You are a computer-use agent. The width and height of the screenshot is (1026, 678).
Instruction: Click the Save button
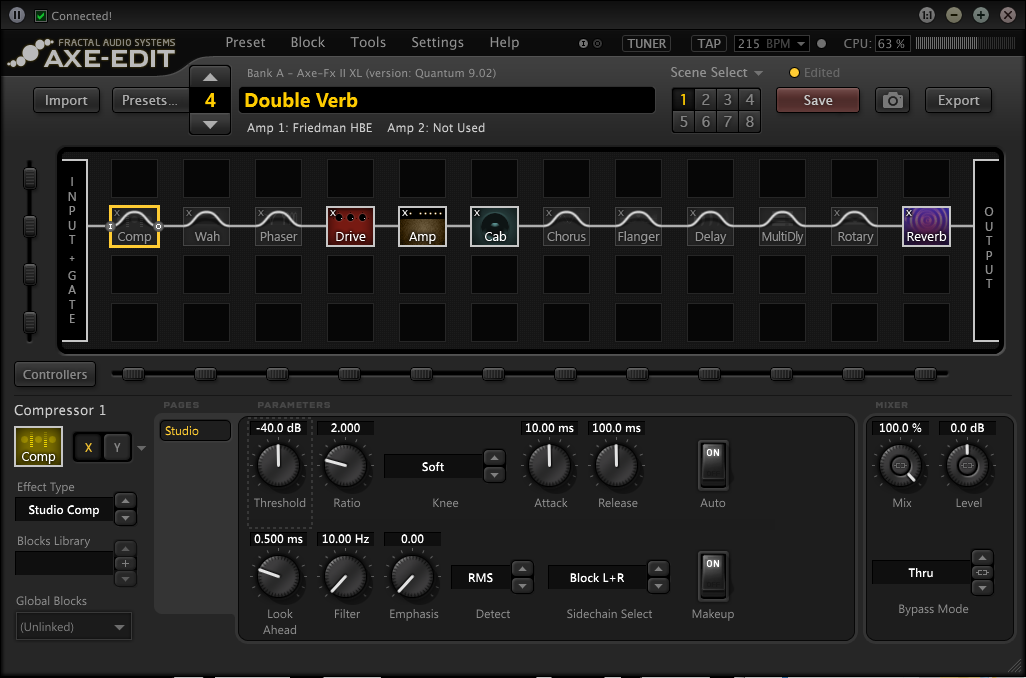pos(818,100)
